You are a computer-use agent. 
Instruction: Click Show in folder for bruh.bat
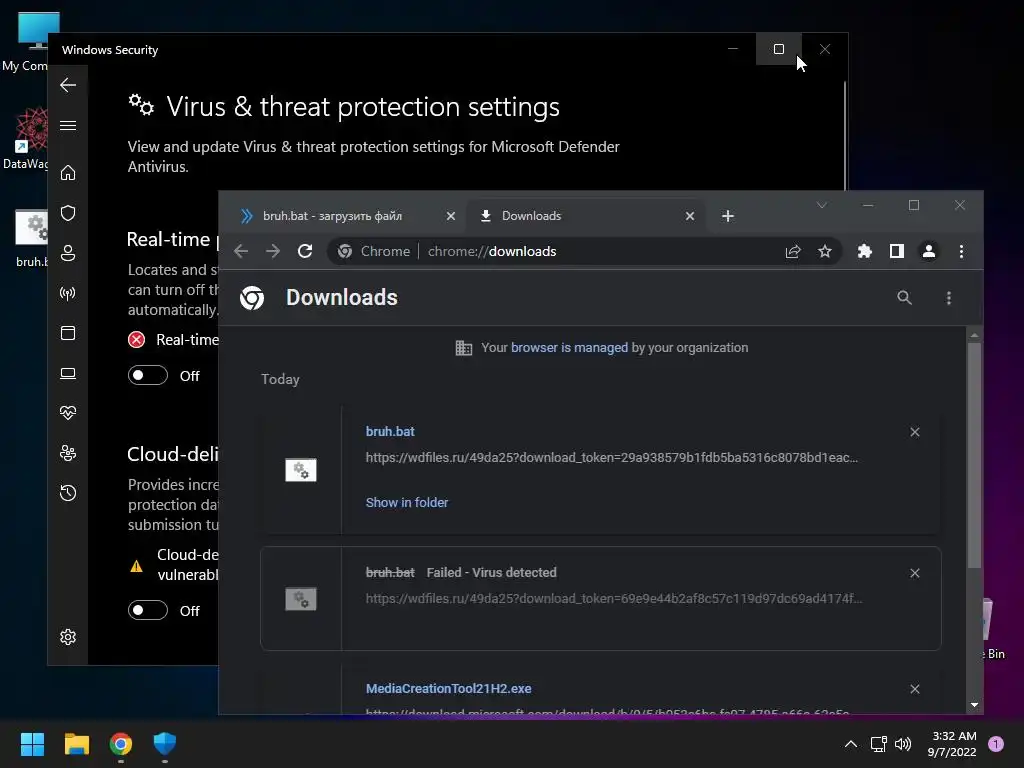(407, 502)
